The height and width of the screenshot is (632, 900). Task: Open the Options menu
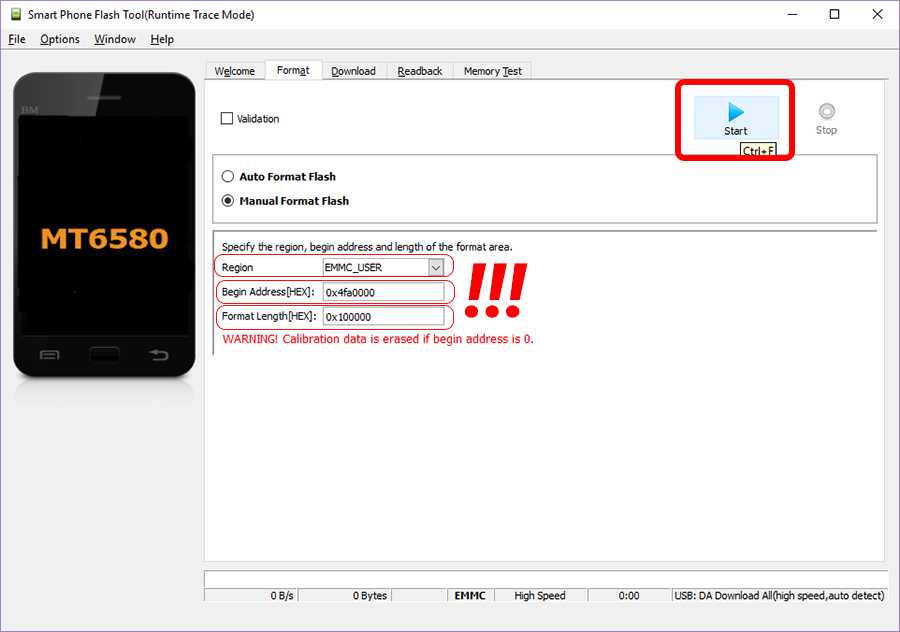tap(60, 39)
